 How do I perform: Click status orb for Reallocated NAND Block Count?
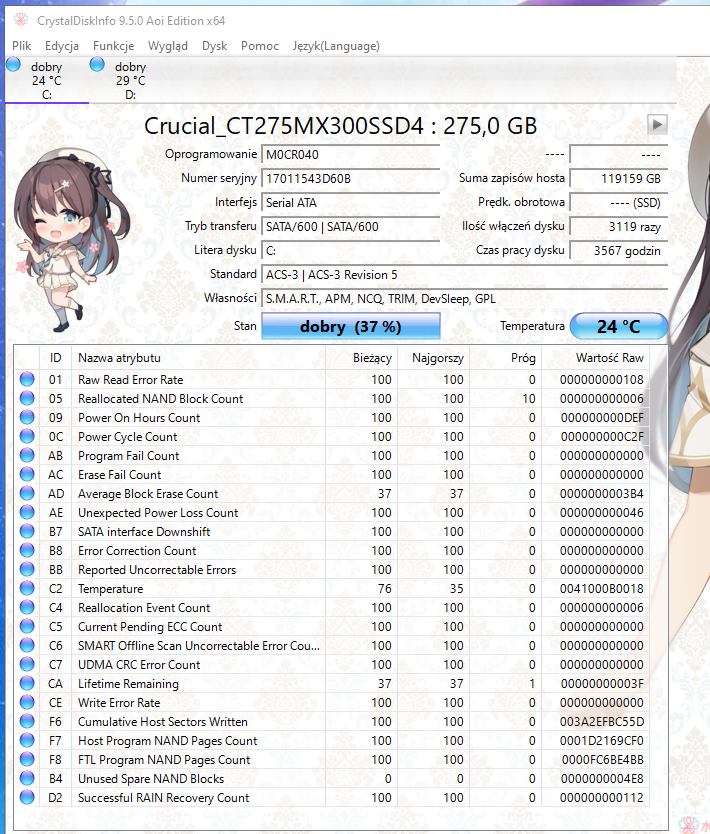coord(27,398)
